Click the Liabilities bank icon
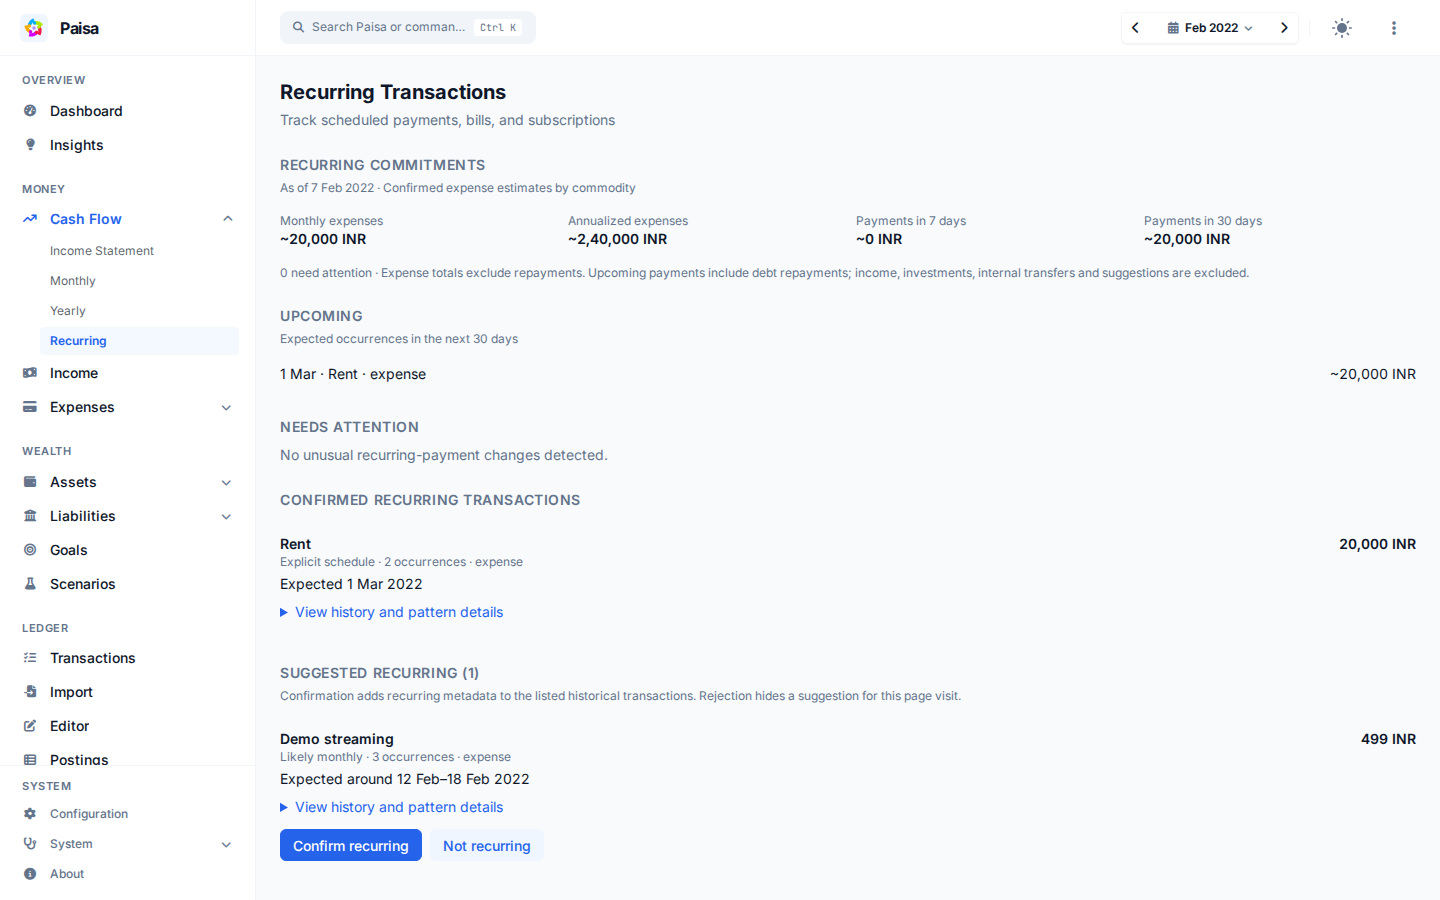1440x900 pixels. pos(30,516)
